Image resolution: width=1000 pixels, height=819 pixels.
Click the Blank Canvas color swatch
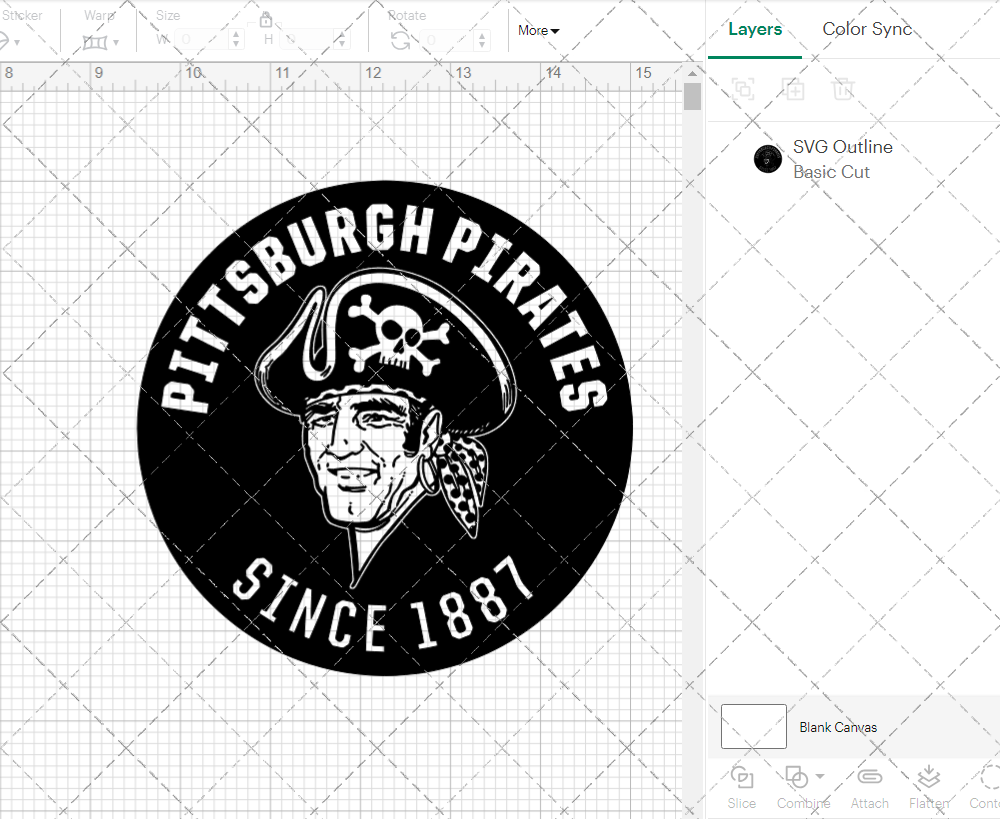pyautogui.click(x=753, y=727)
